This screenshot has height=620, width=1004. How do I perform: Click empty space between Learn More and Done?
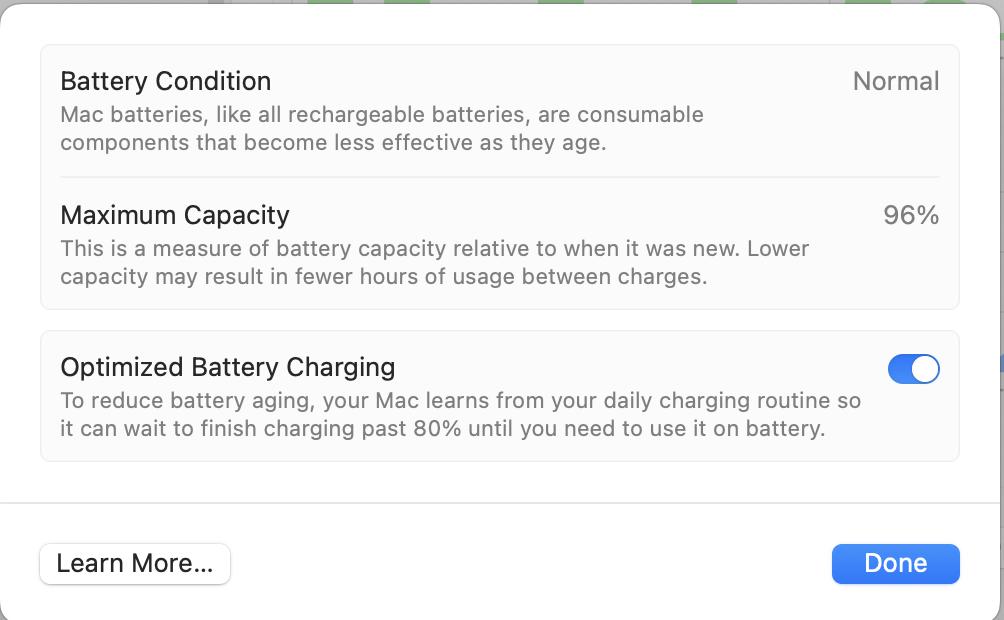pyautogui.click(x=530, y=564)
